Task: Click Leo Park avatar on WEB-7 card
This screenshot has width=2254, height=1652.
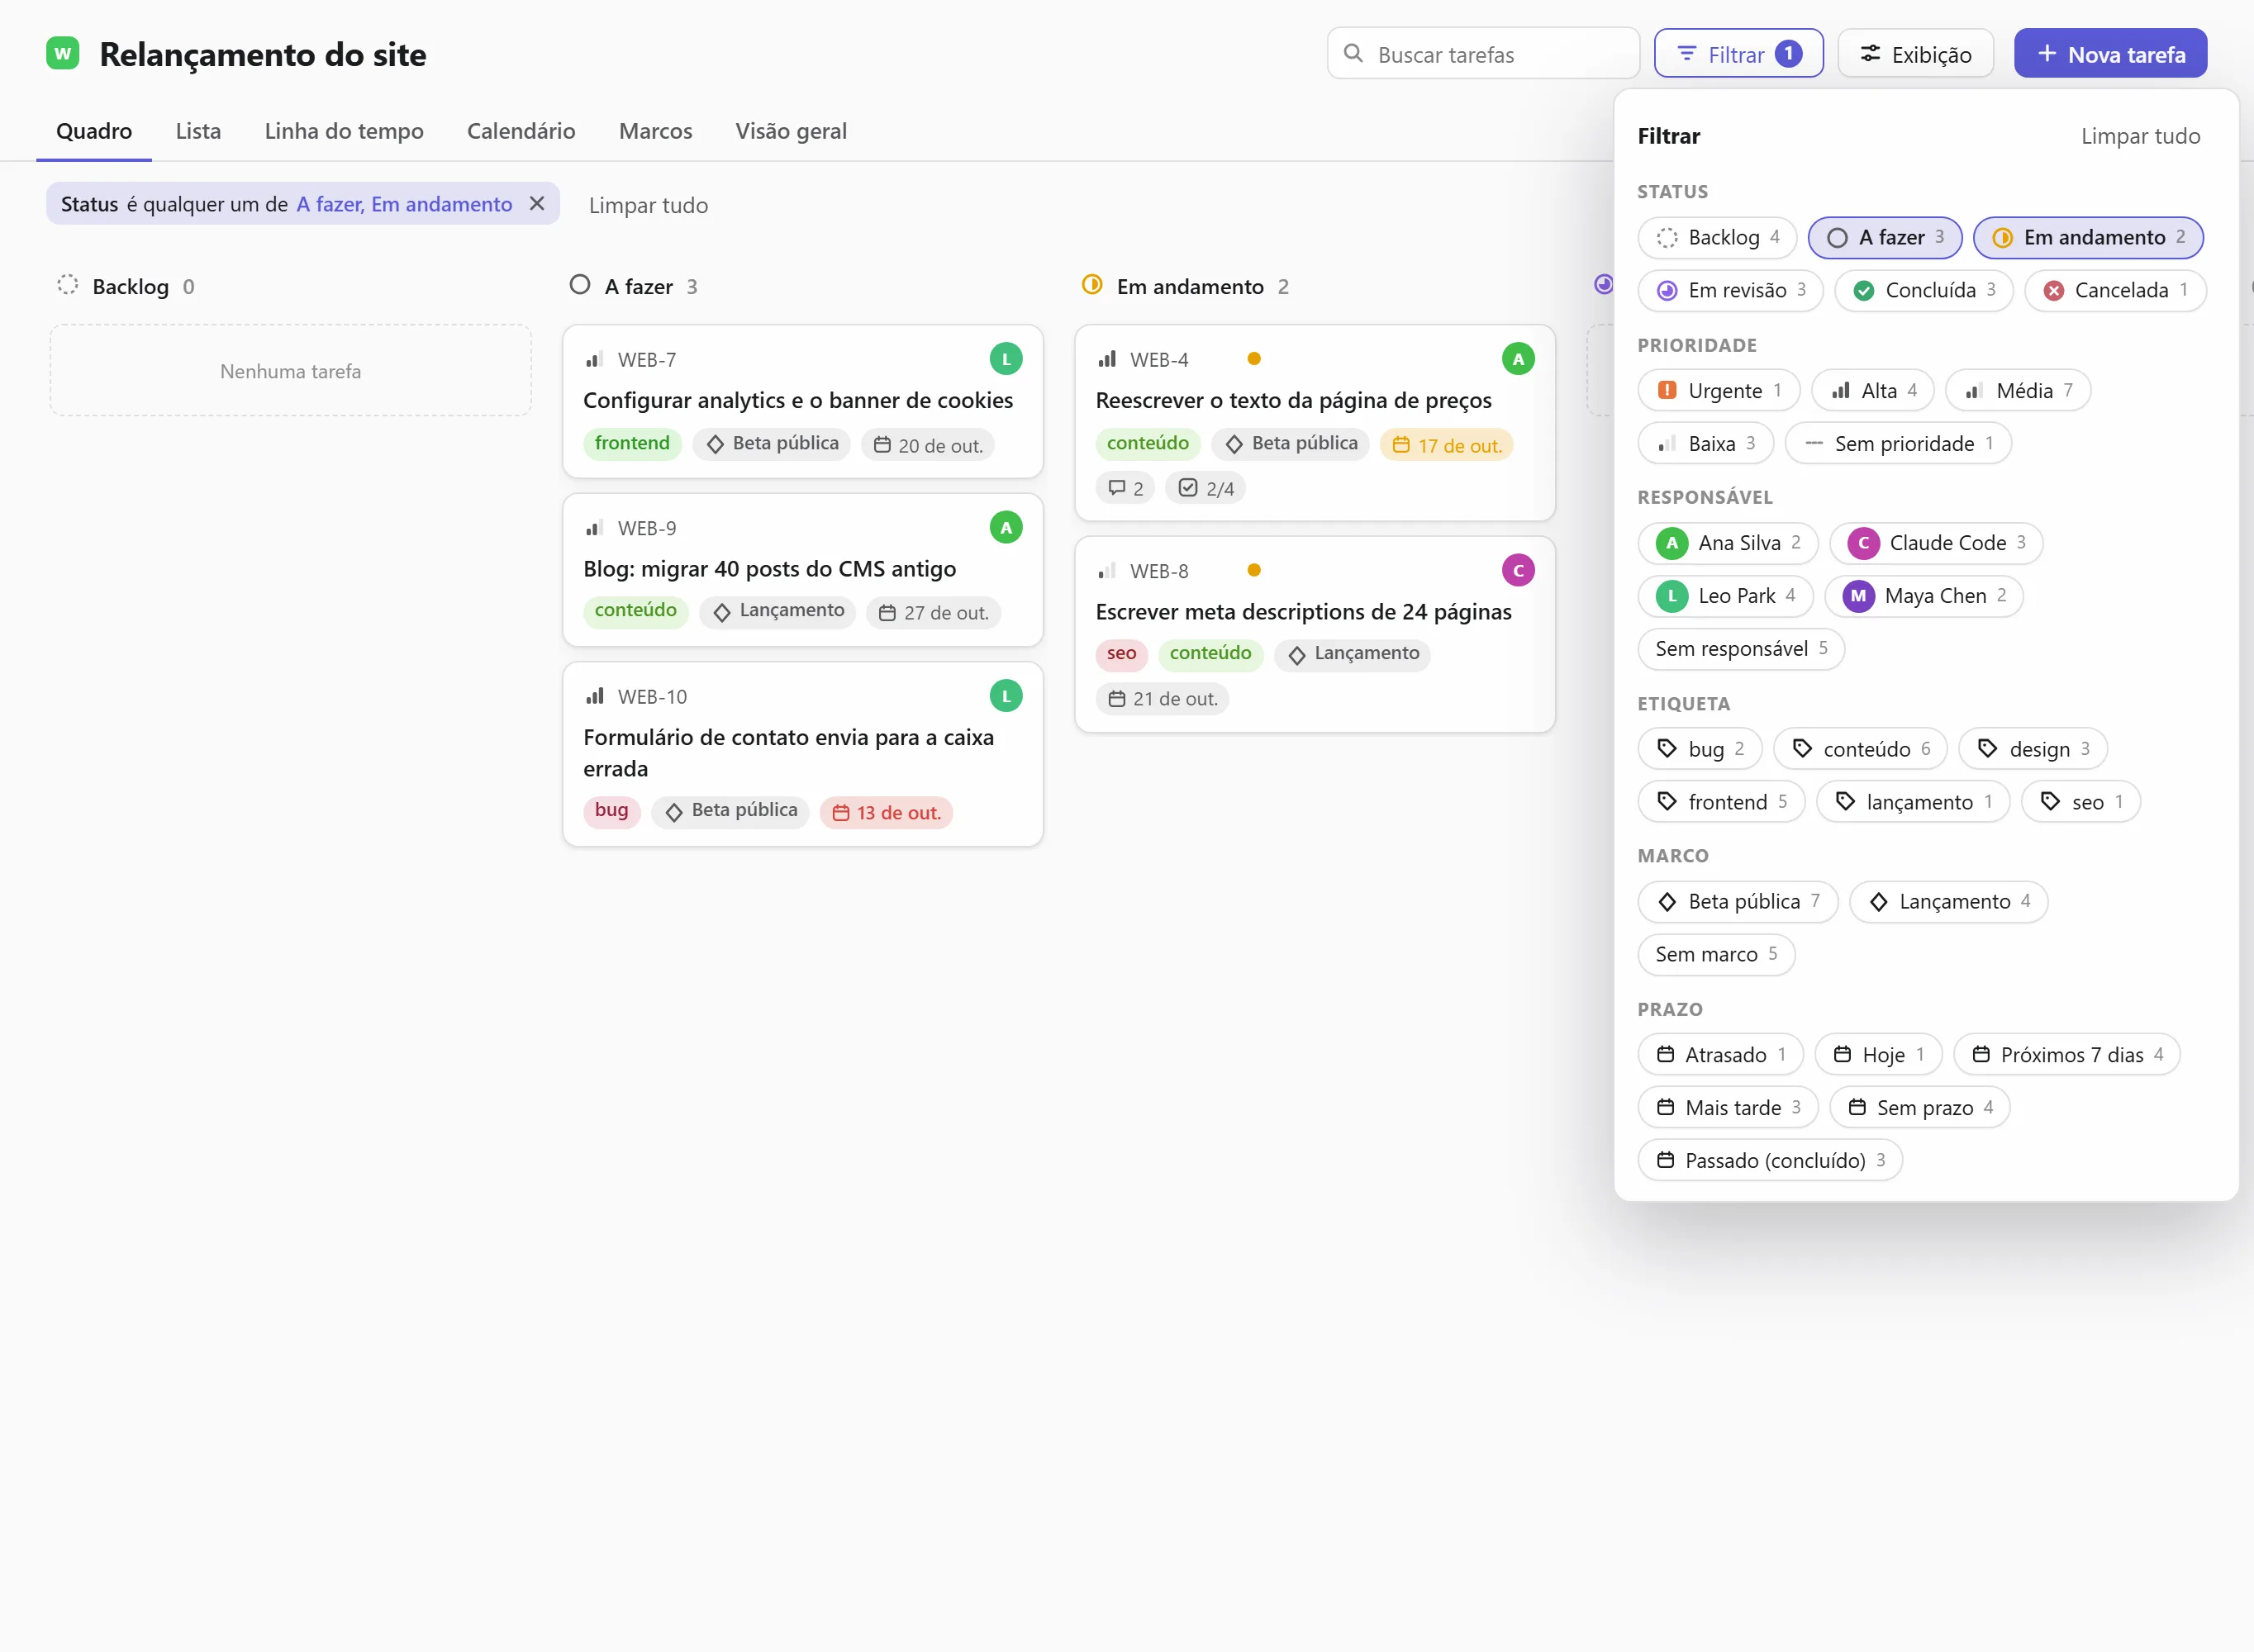Action: (x=1005, y=359)
